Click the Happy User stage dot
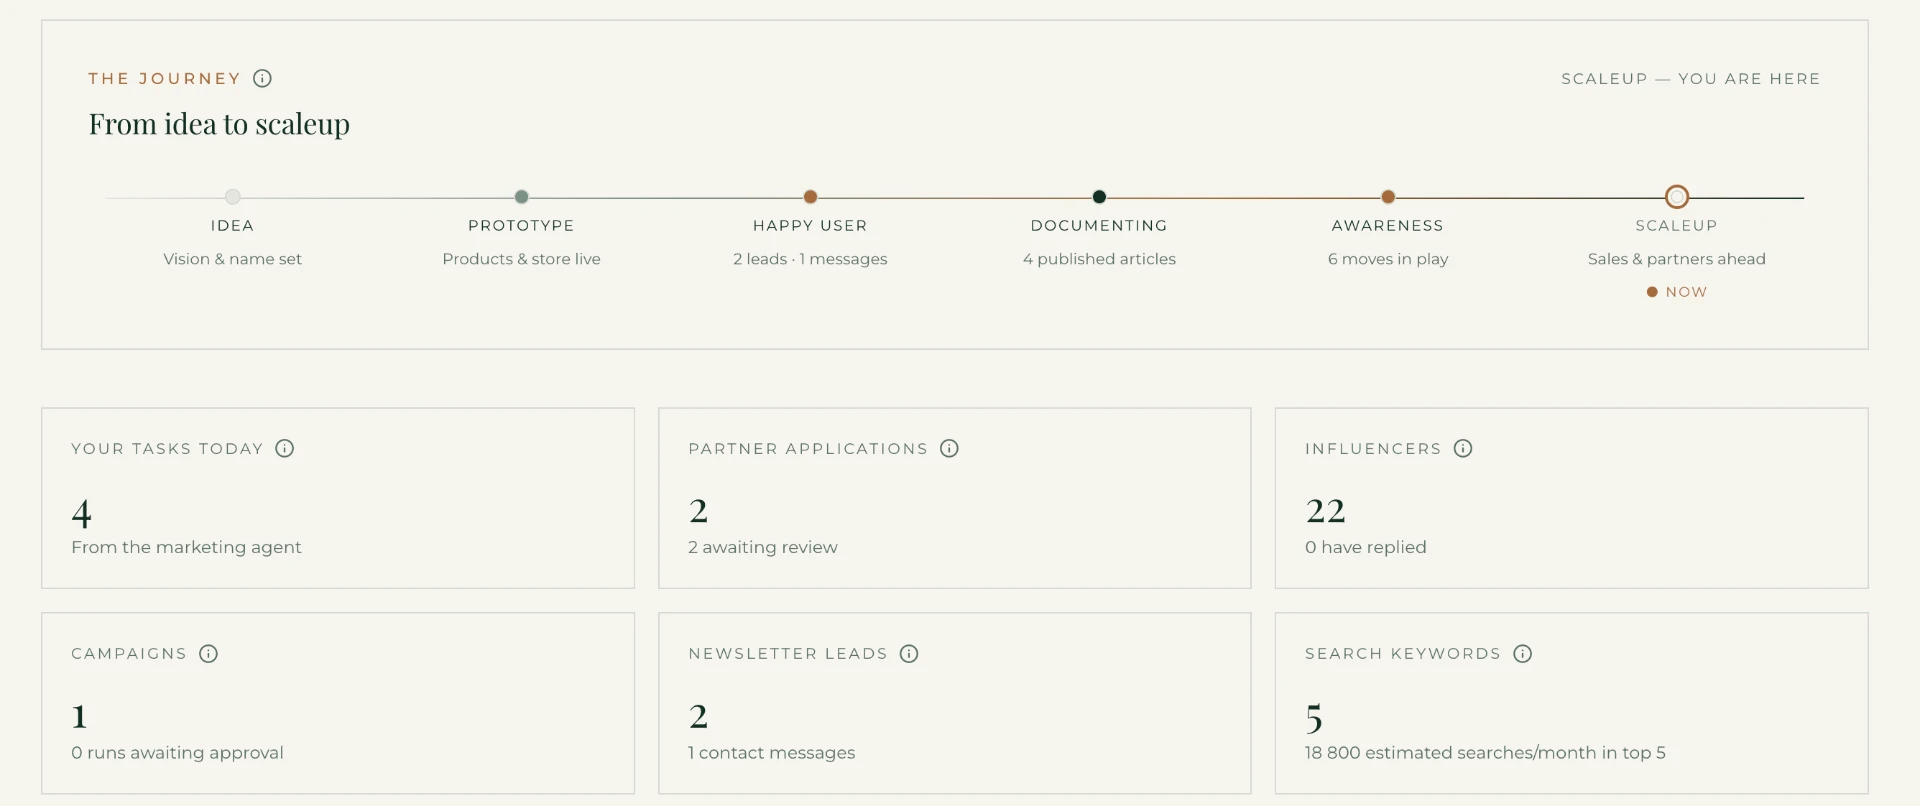This screenshot has height=806, width=1920. 810,197
